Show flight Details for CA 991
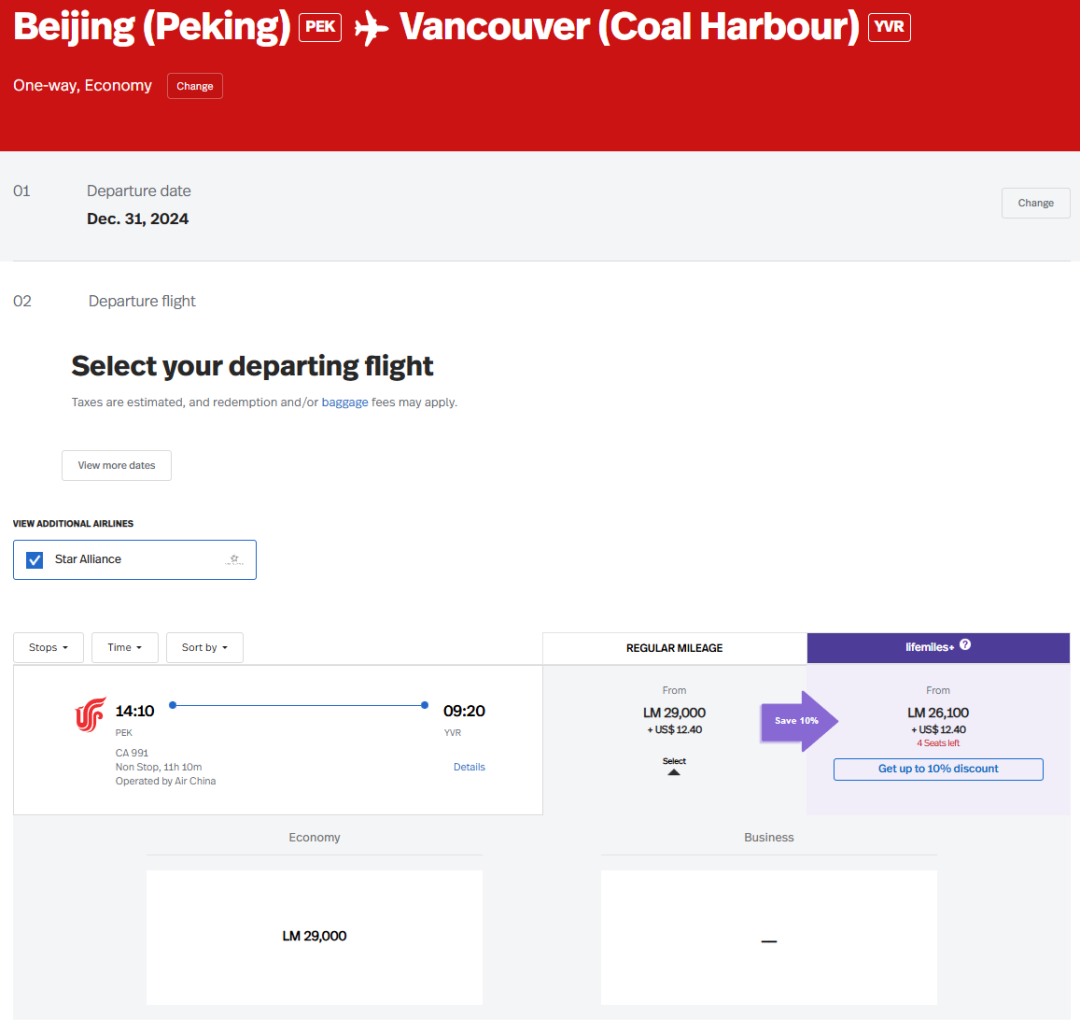 coord(469,767)
